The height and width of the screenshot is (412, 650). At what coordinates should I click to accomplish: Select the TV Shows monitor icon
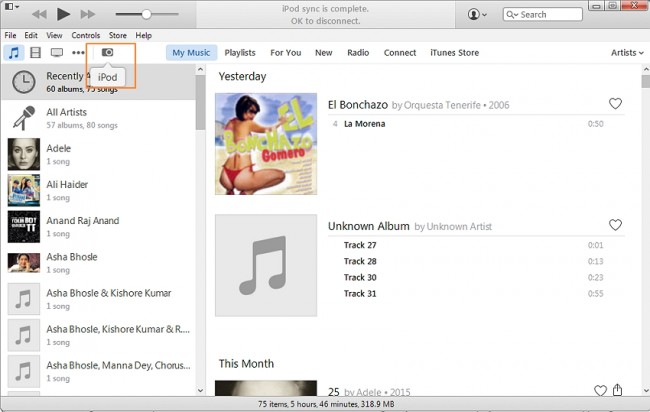(x=57, y=53)
